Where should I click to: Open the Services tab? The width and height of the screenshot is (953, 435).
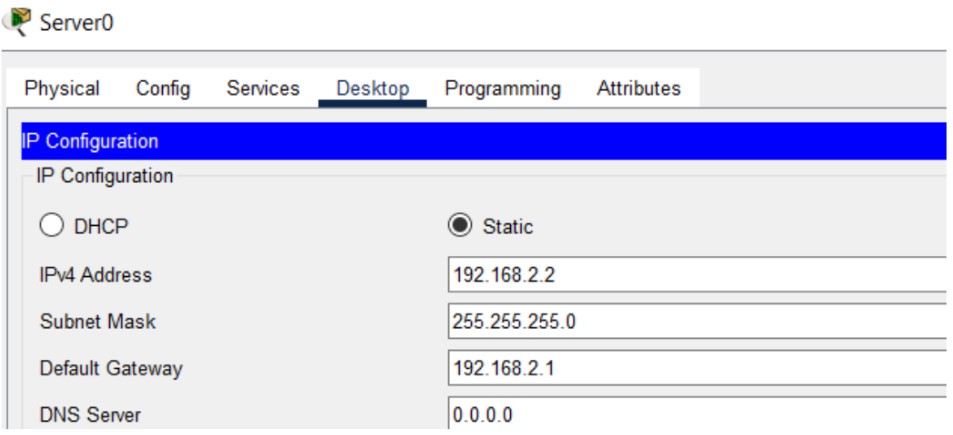click(263, 89)
